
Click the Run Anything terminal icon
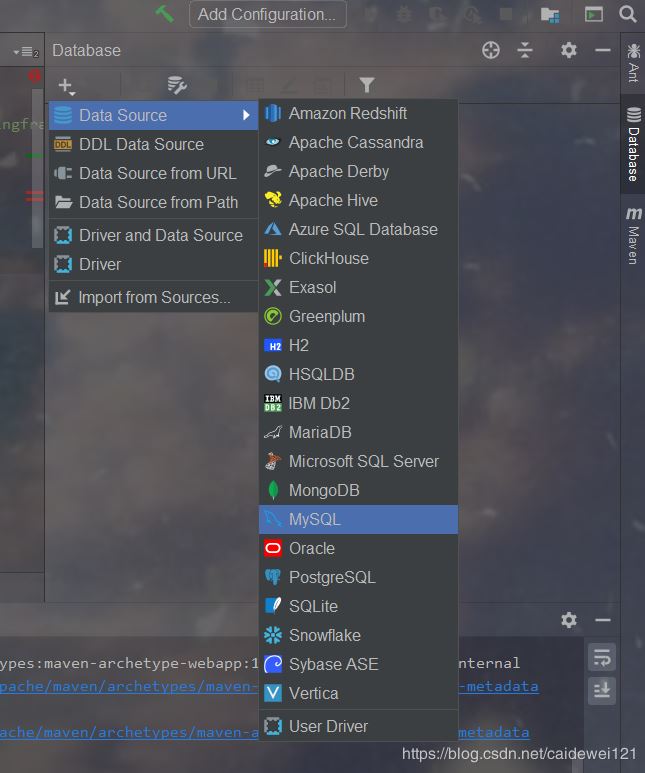pos(593,14)
